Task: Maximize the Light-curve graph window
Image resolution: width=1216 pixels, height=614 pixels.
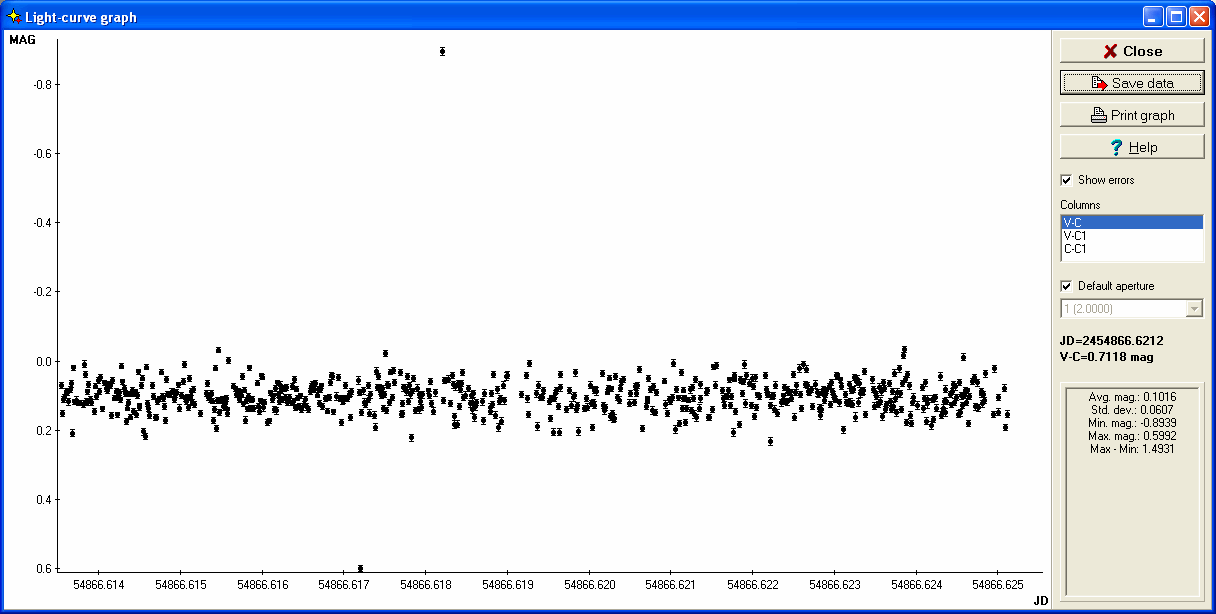Action: (x=1176, y=16)
